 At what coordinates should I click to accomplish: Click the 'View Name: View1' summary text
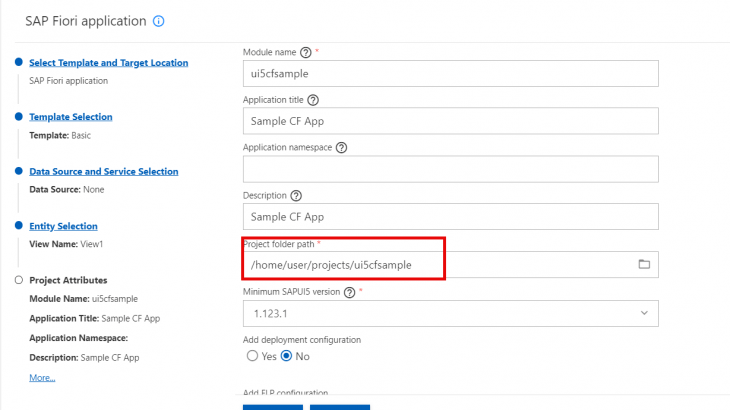pos(66,244)
